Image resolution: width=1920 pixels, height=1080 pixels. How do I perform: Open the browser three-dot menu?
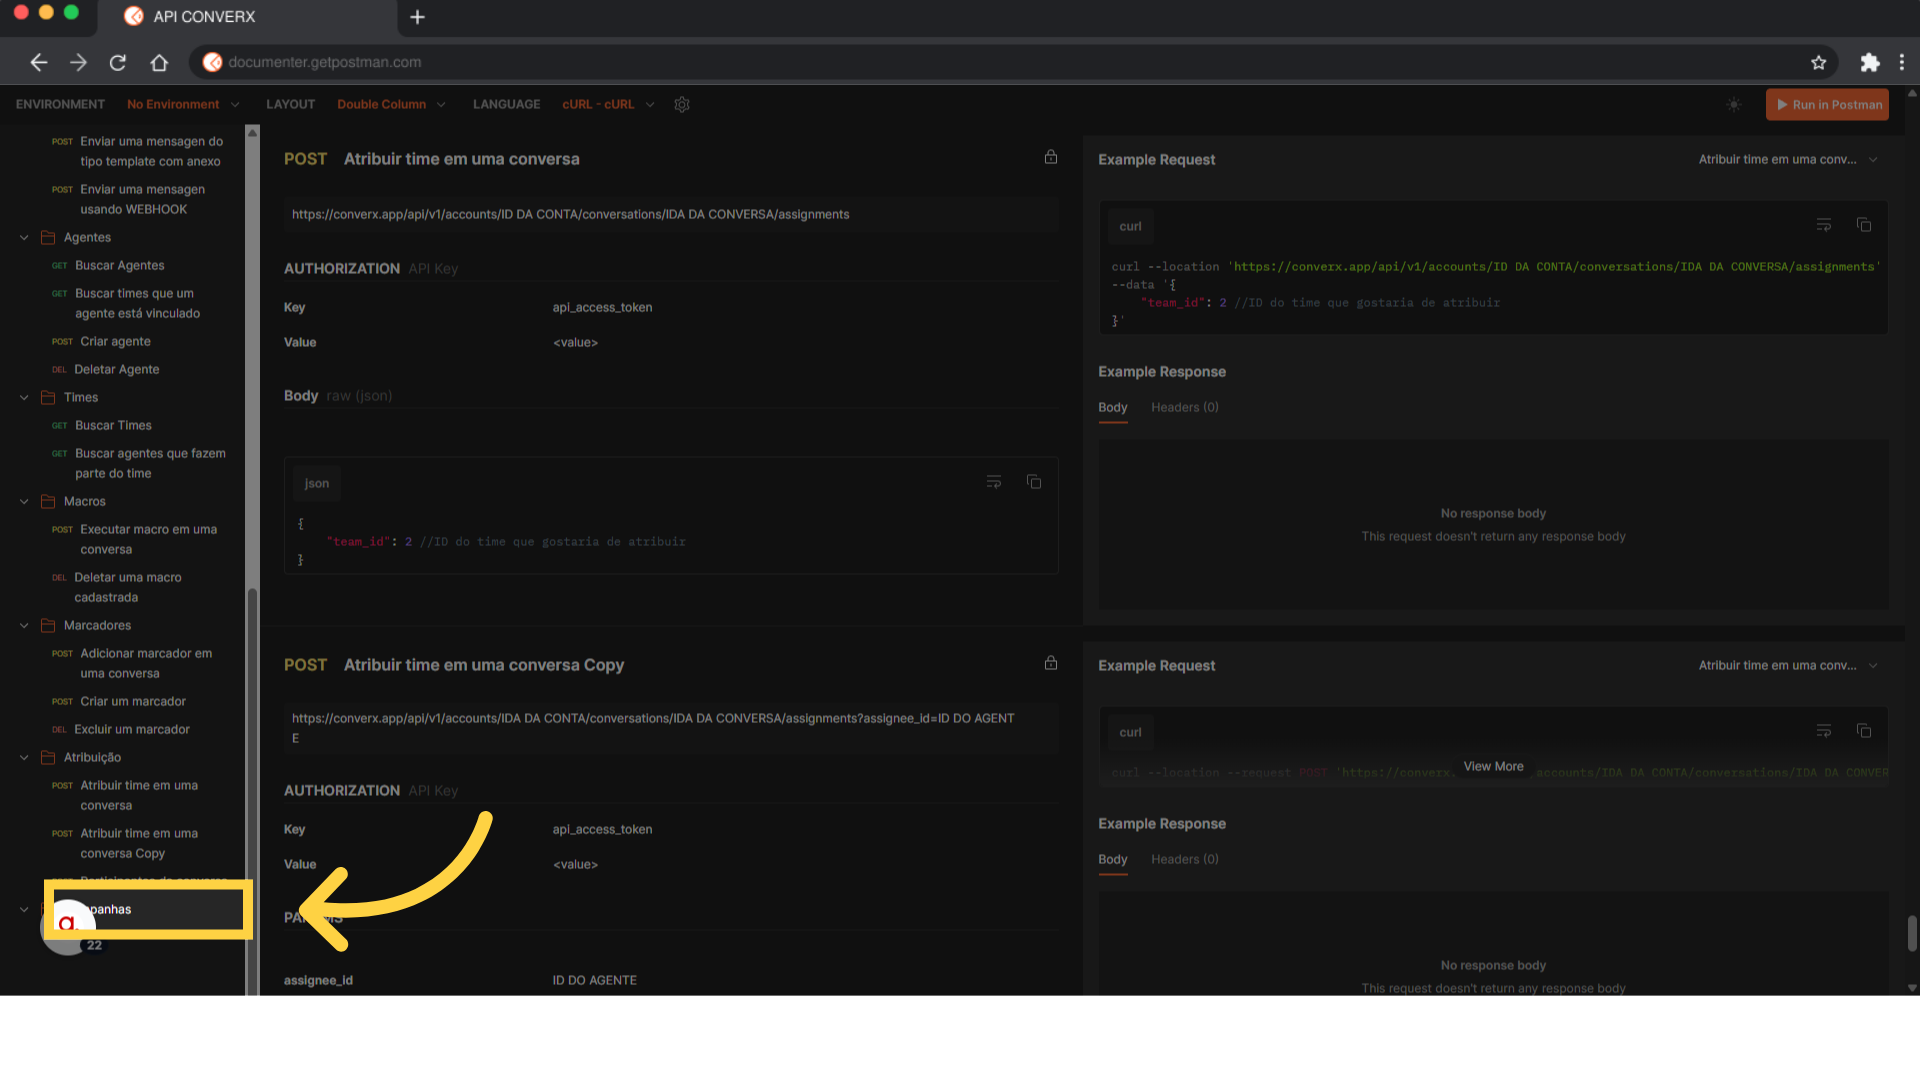[x=1901, y=62]
